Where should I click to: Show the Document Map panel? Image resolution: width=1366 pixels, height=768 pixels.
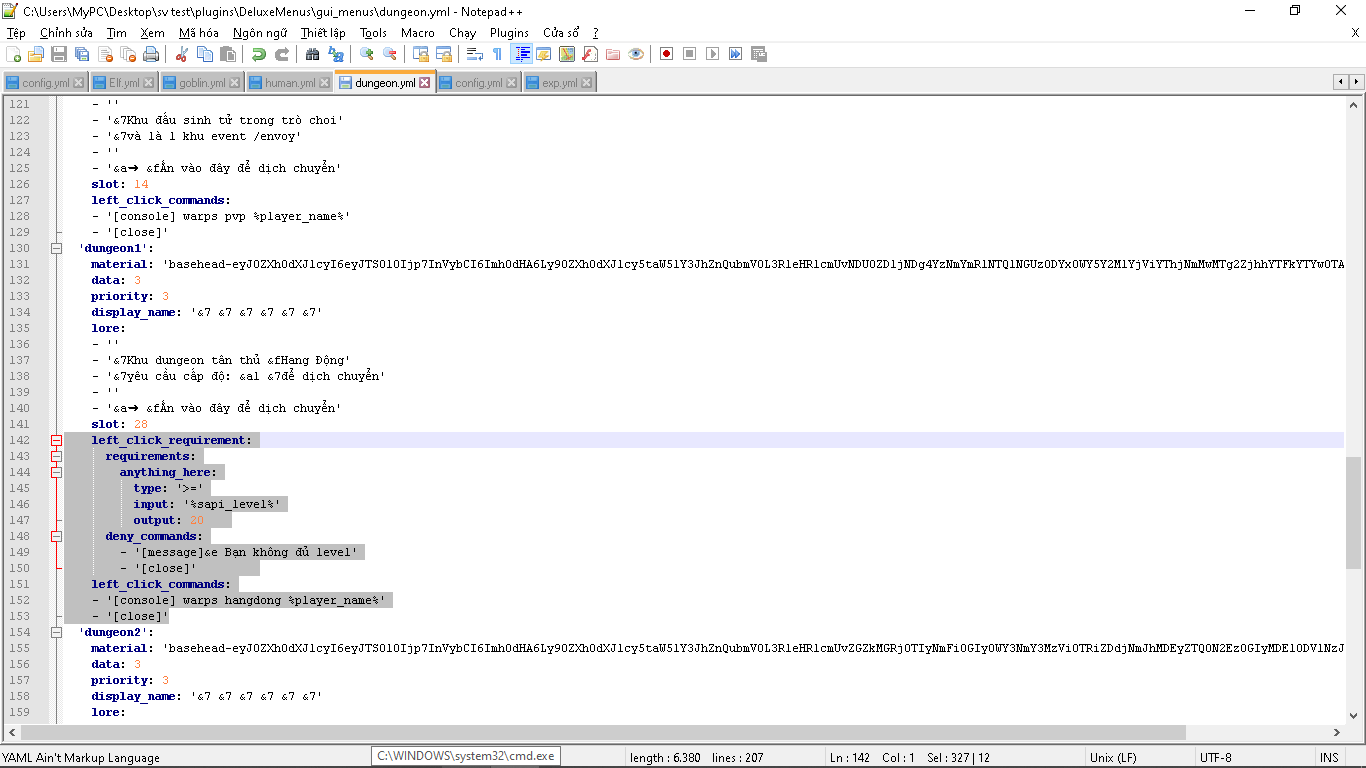point(567,54)
